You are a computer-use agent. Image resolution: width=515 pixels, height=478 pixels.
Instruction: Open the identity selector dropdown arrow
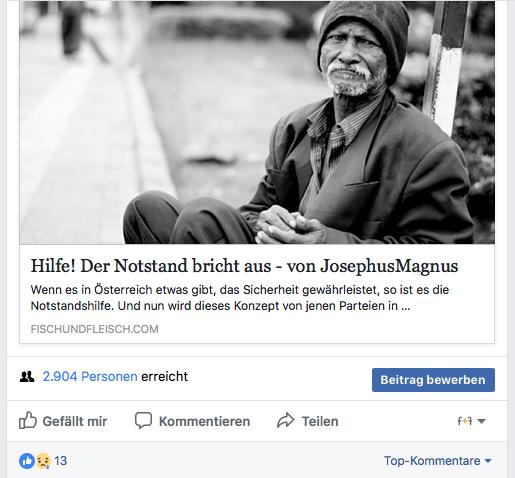[481, 421]
